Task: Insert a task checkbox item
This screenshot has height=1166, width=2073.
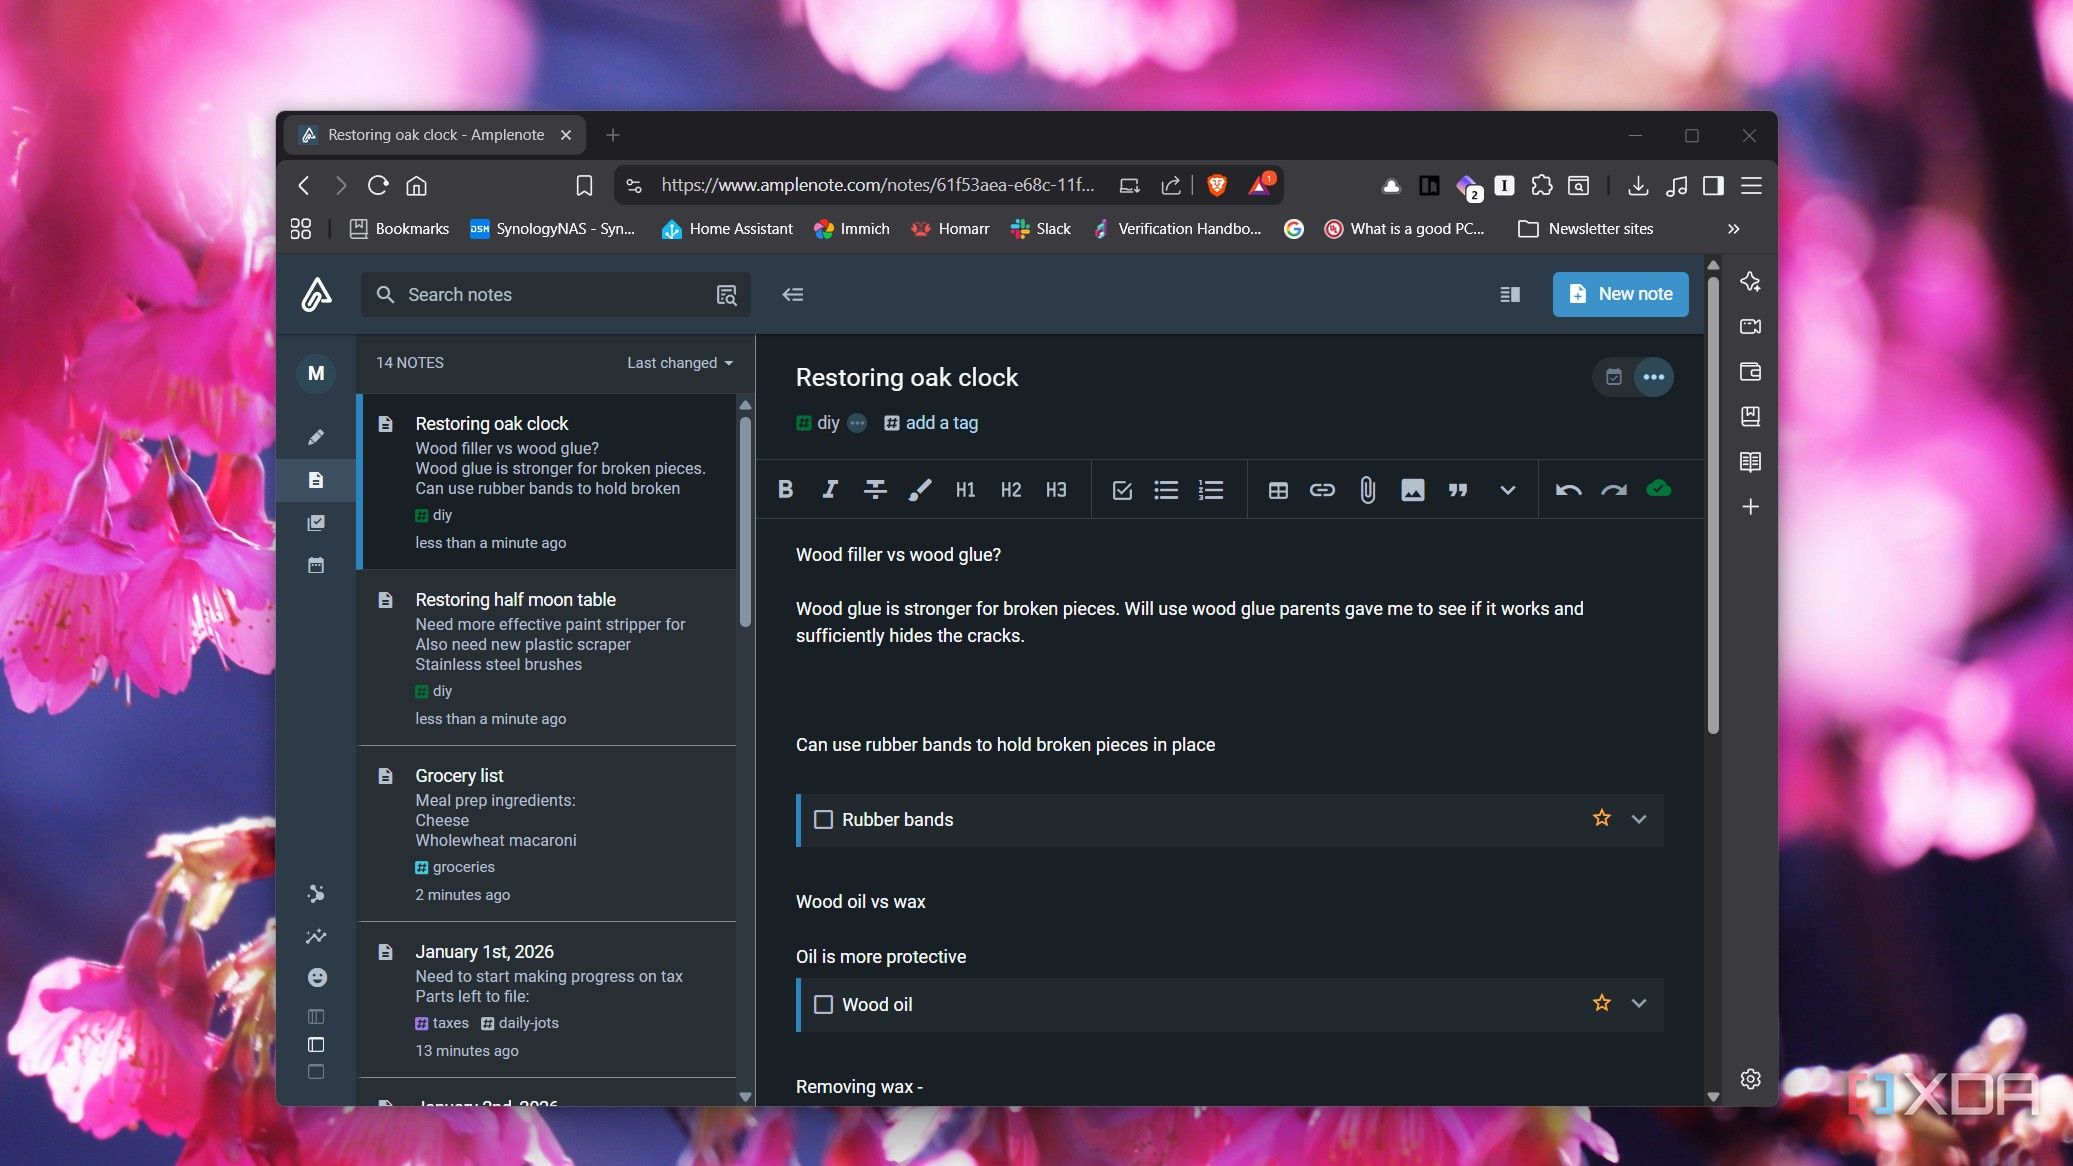Action: (1122, 490)
